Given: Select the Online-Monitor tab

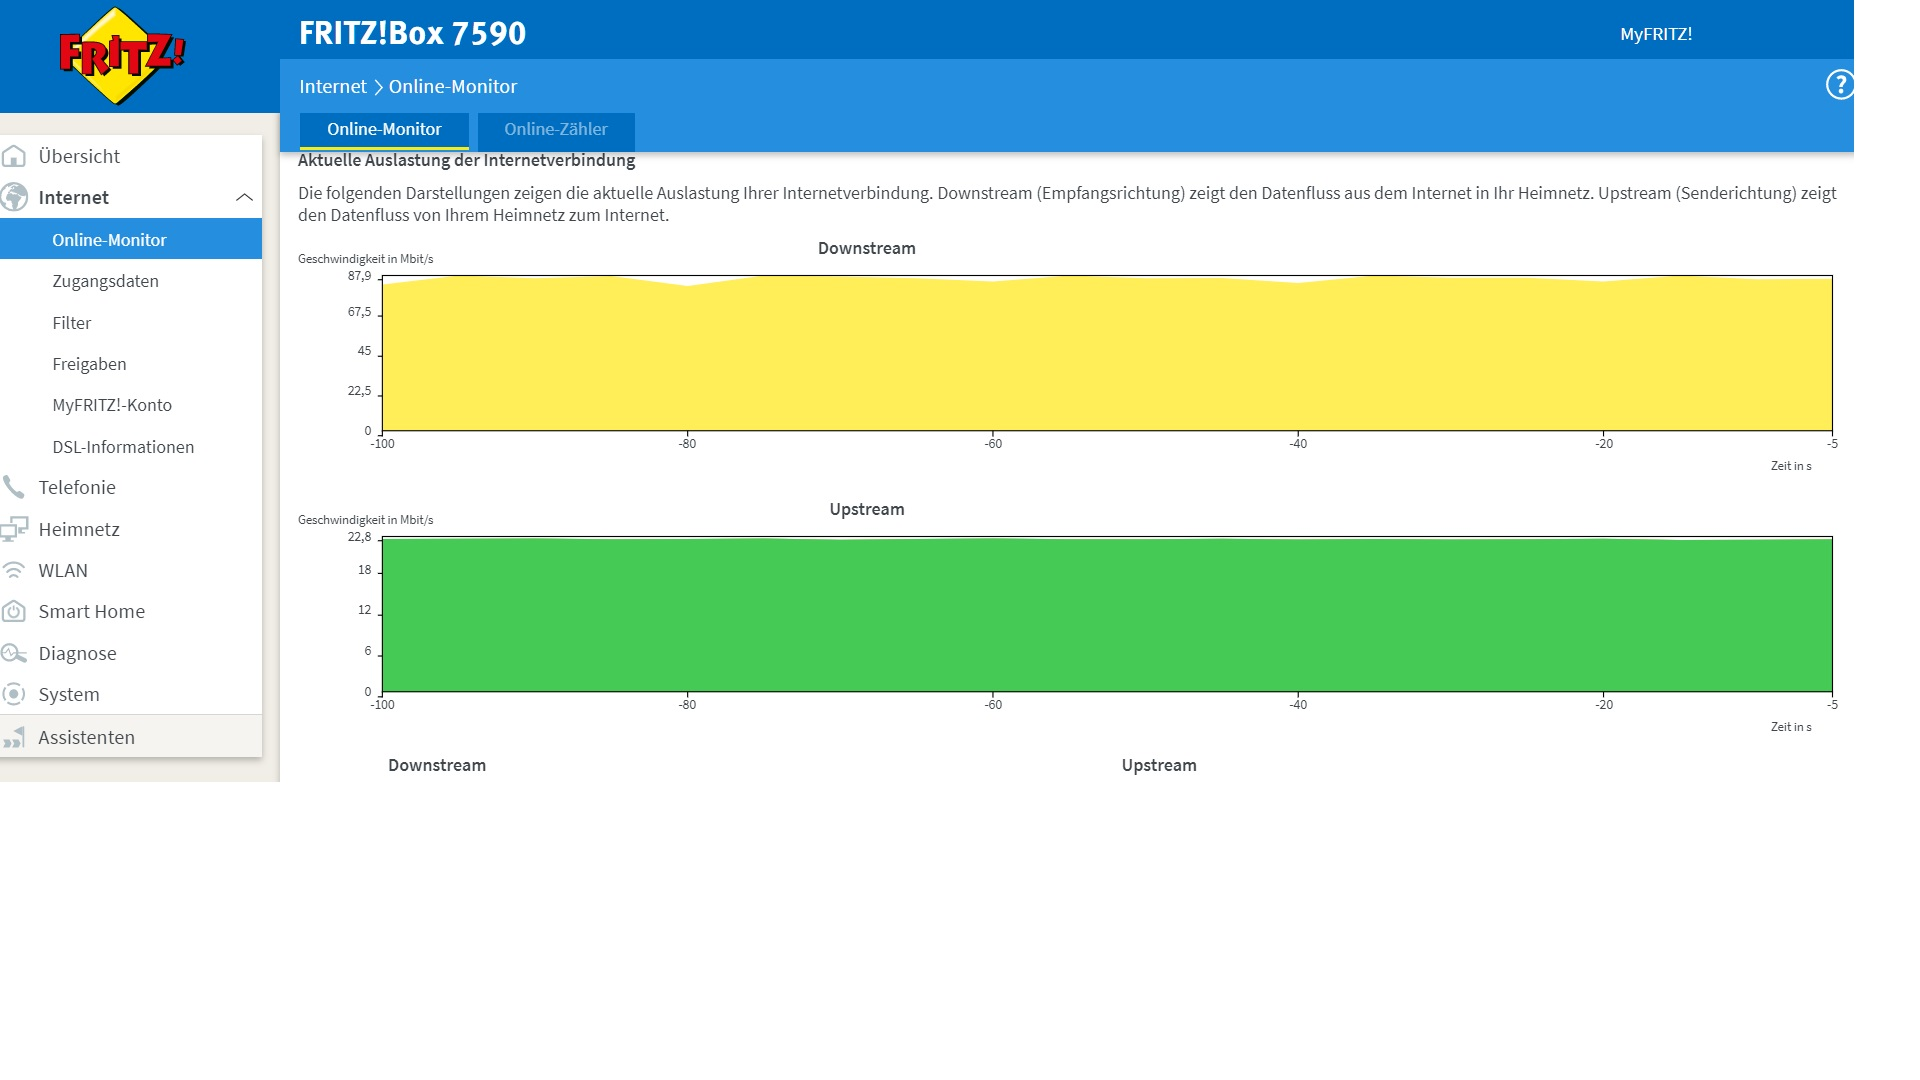Looking at the screenshot, I should (x=384, y=130).
